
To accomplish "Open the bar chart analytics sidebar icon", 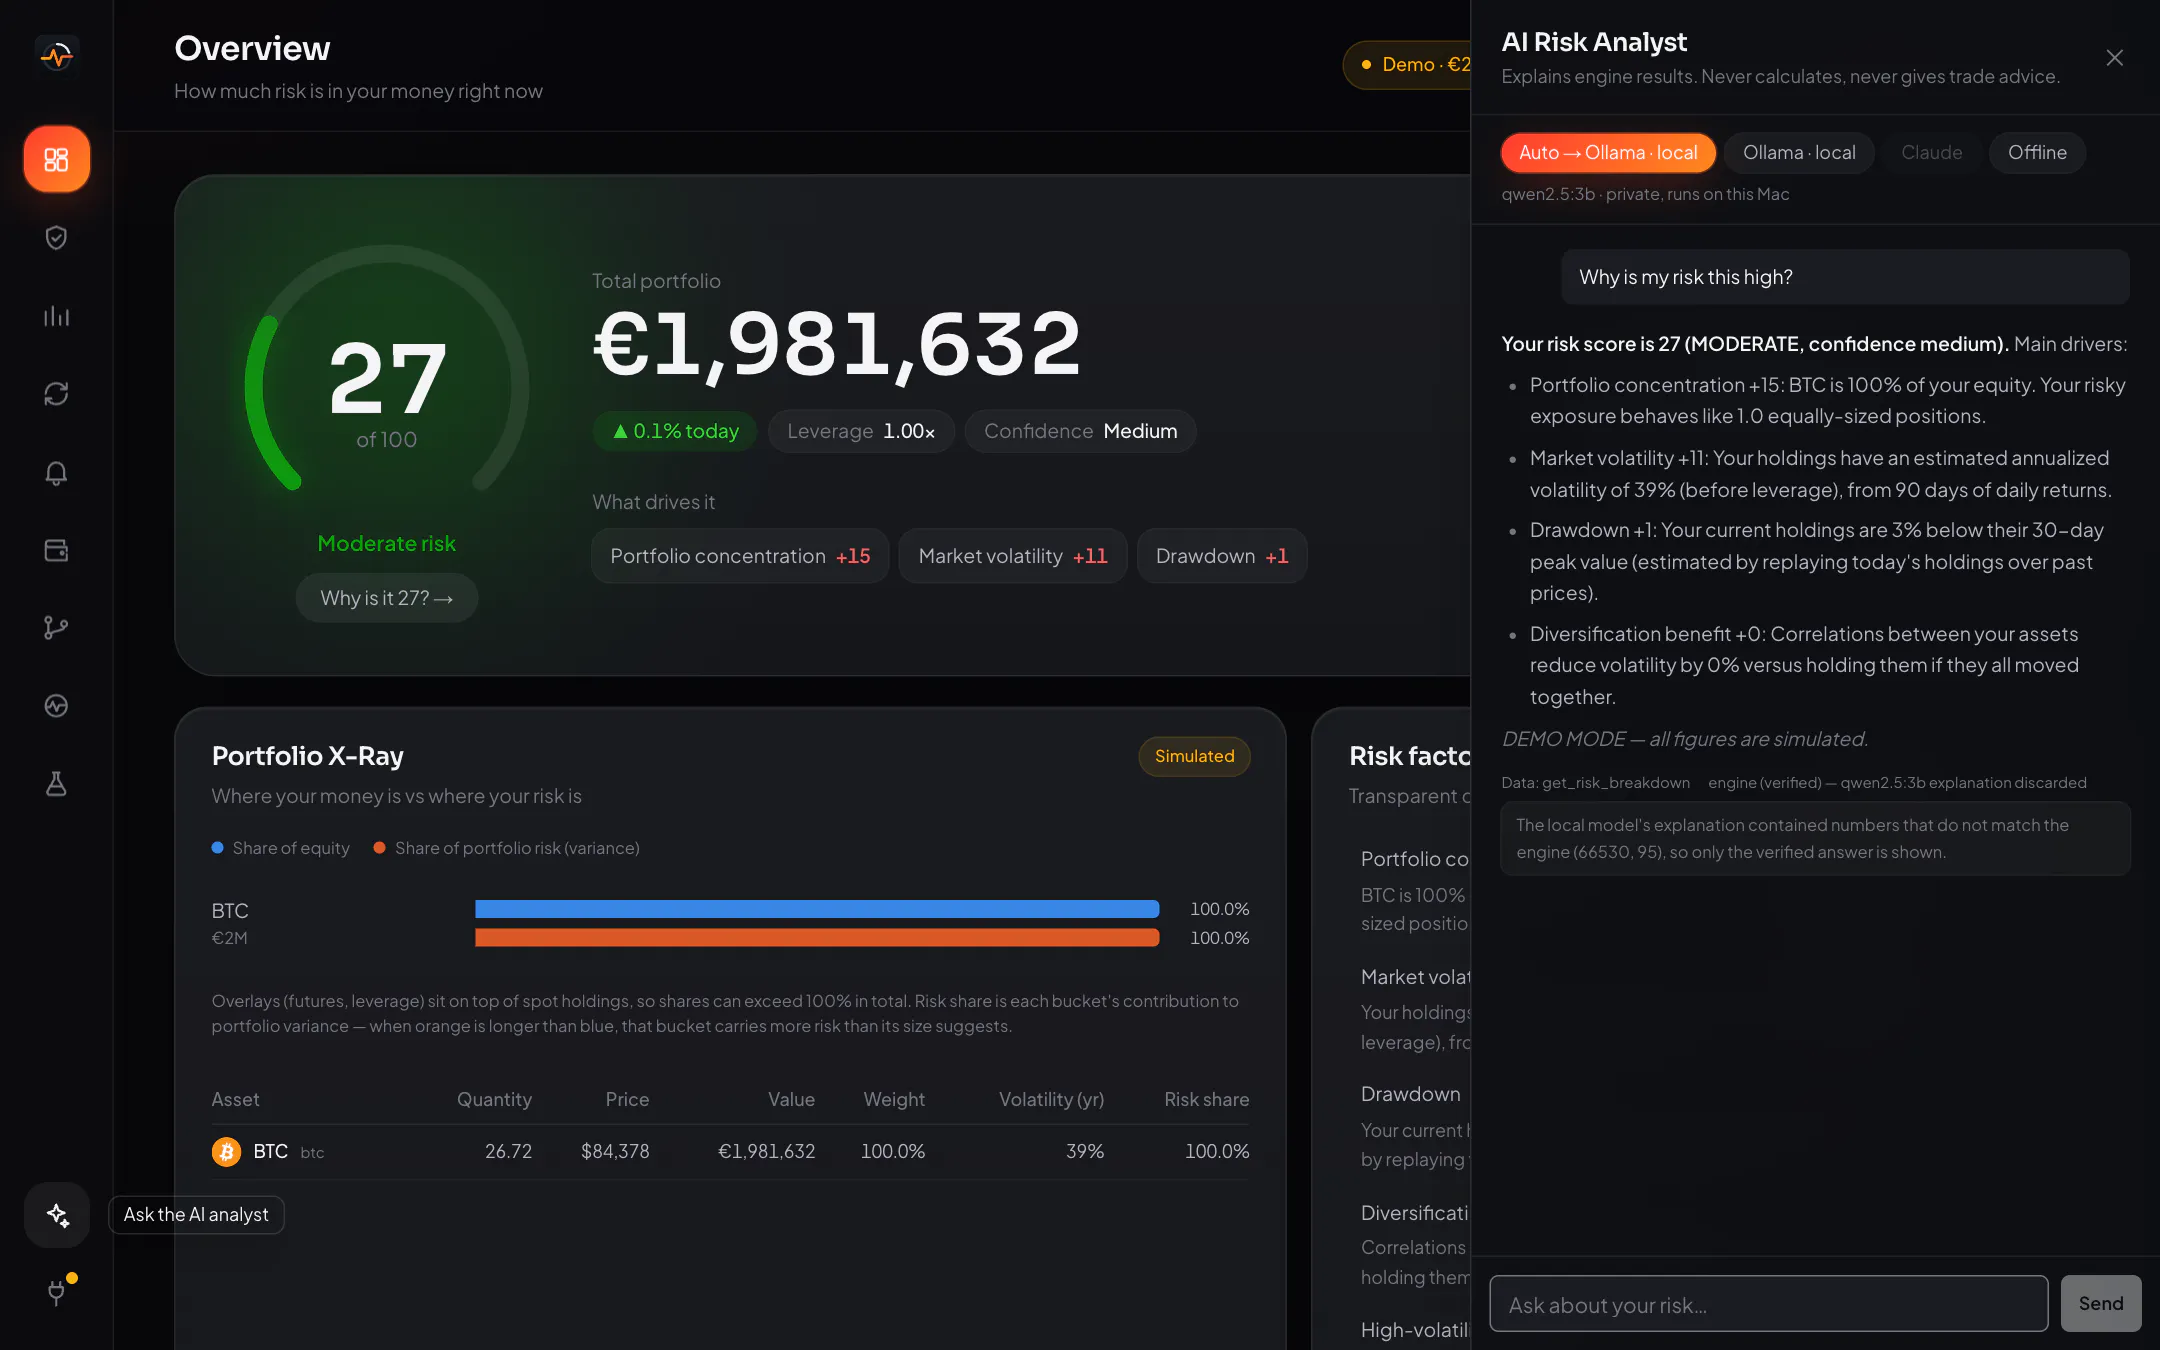I will pyautogui.click(x=56, y=316).
